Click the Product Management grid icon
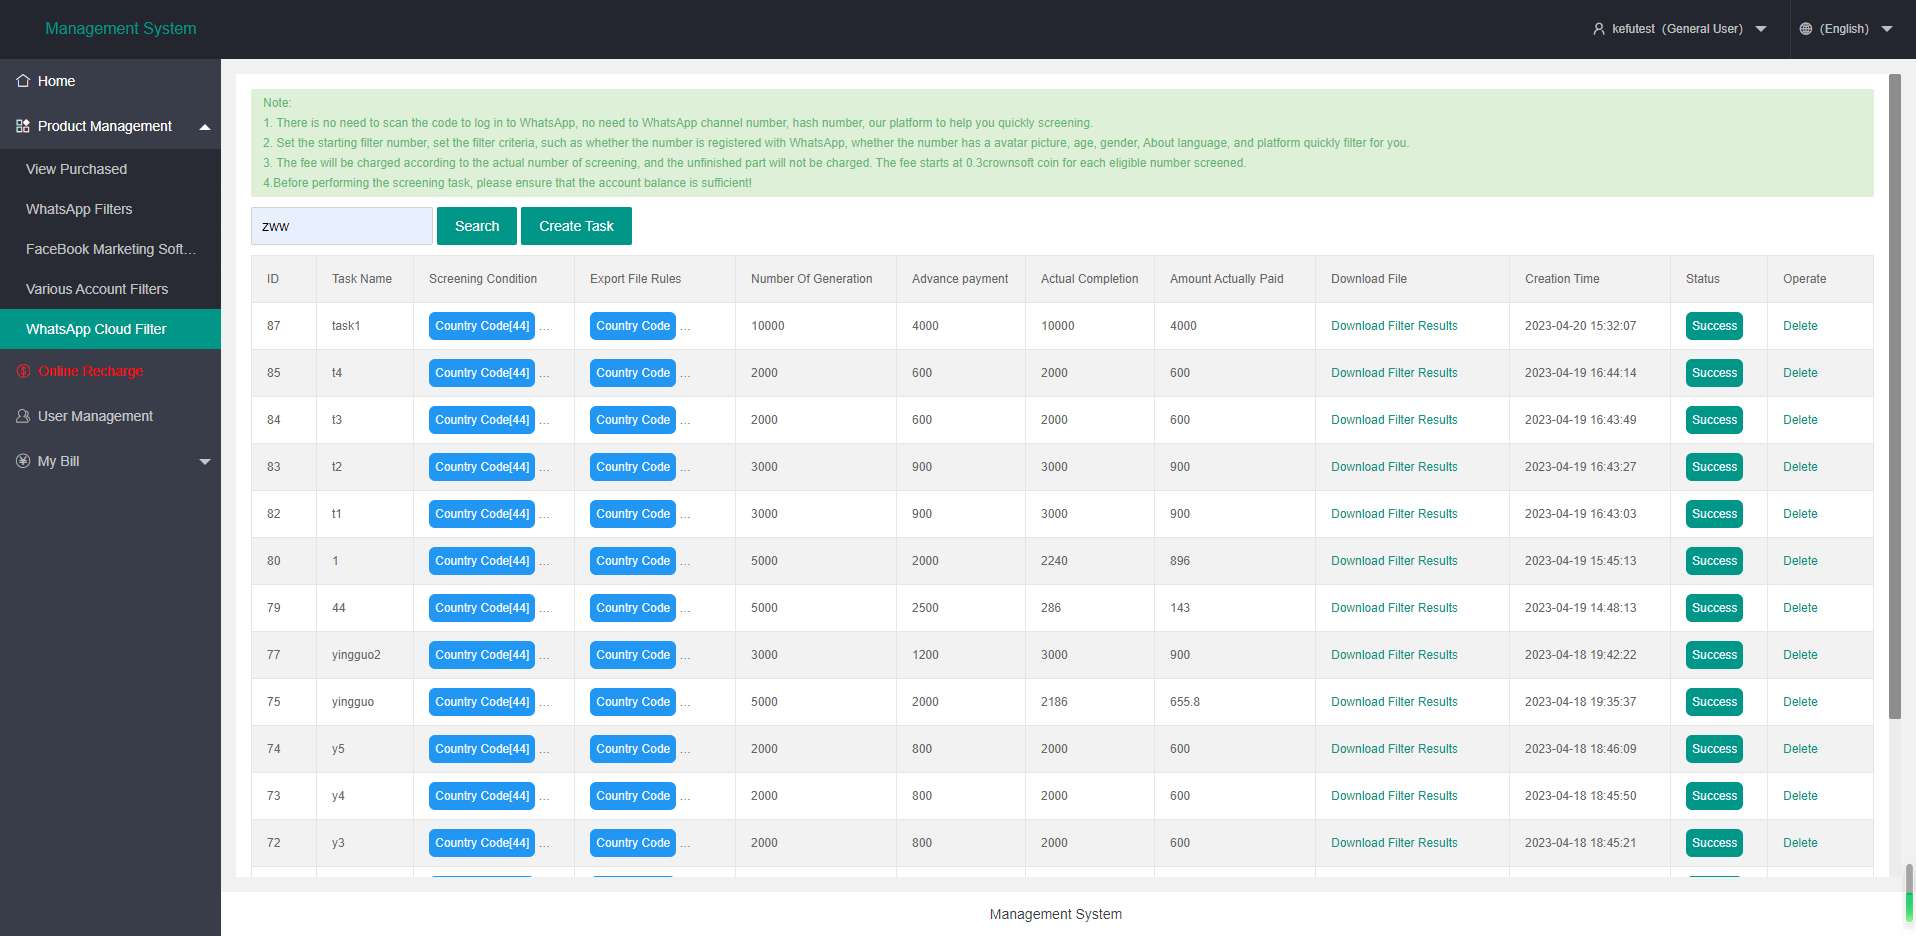The image size is (1916, 936). coord(23,126)
